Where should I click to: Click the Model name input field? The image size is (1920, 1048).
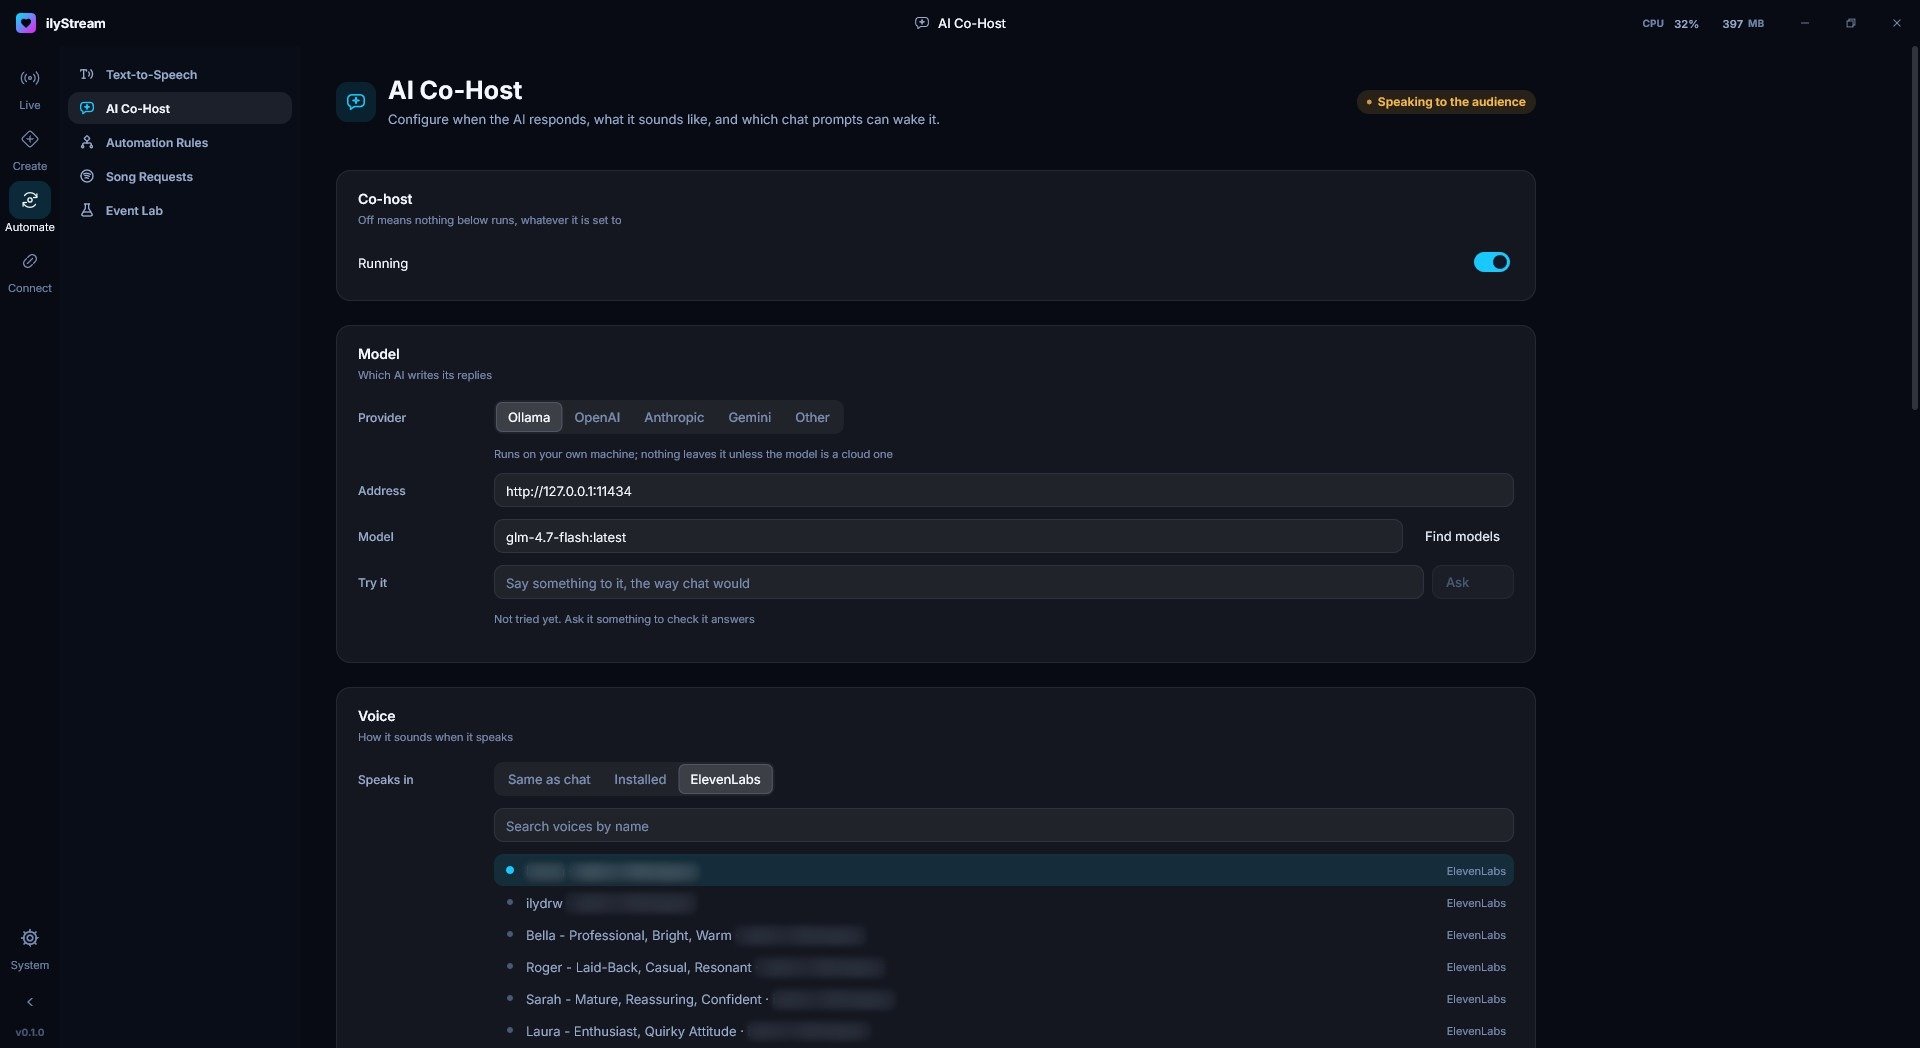[948, 537]
